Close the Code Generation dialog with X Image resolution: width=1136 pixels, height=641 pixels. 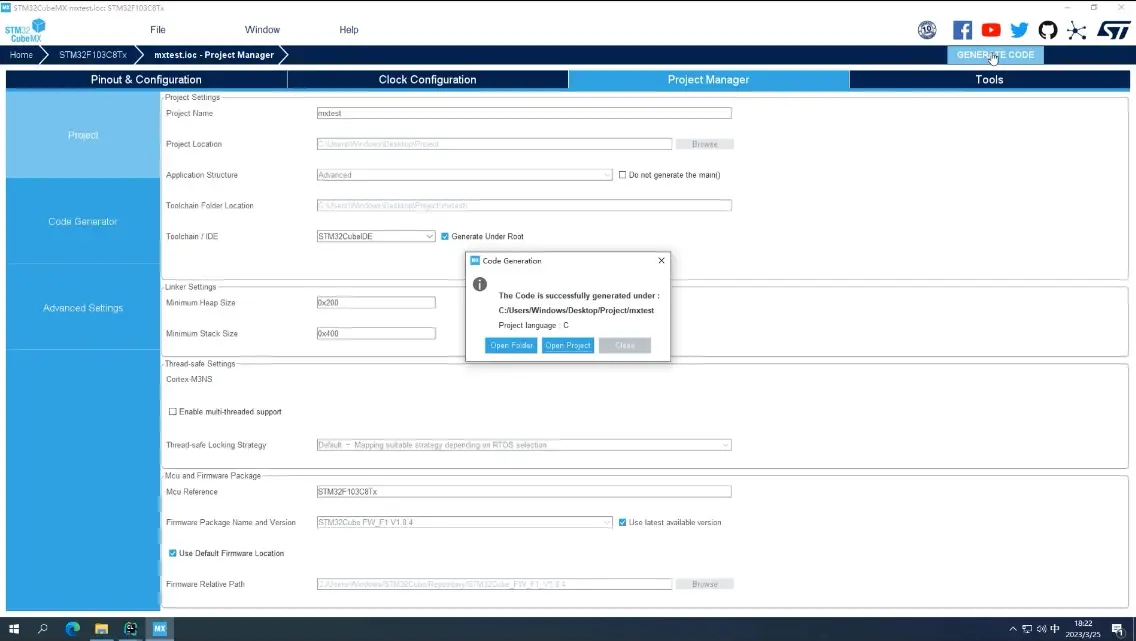click(661, 261)
